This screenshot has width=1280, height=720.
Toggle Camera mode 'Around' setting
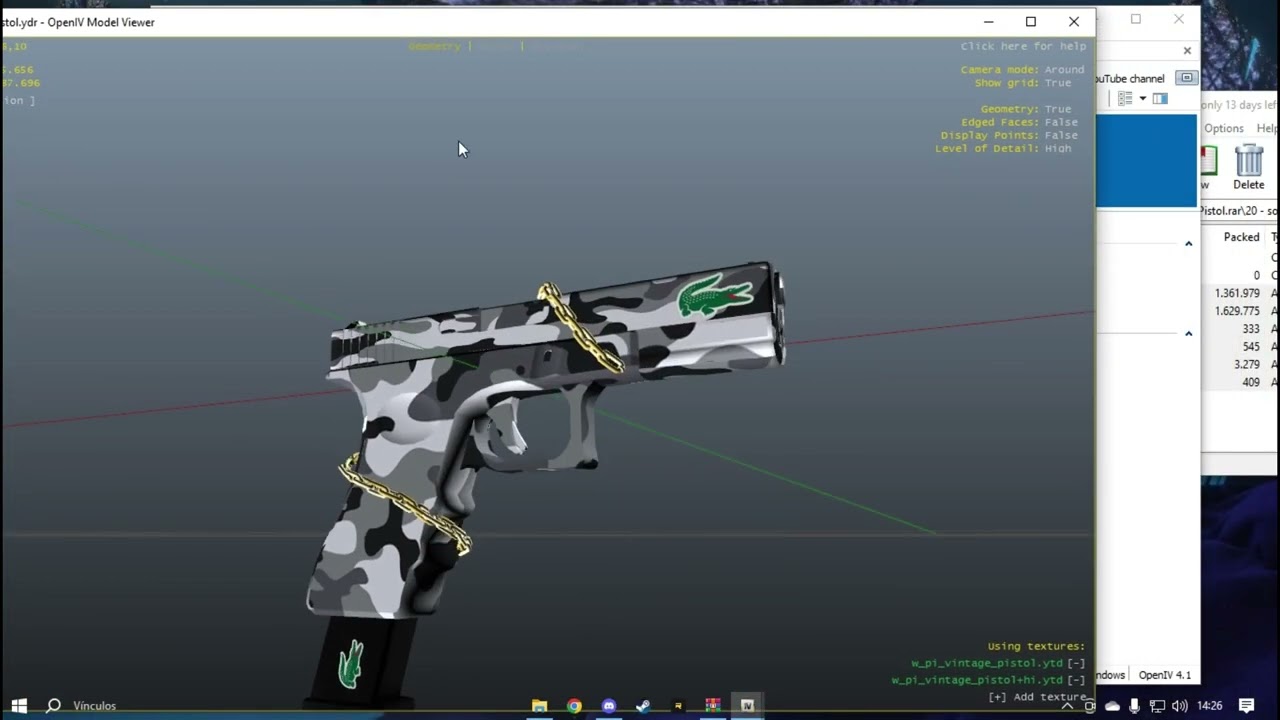pos(1064,70)
